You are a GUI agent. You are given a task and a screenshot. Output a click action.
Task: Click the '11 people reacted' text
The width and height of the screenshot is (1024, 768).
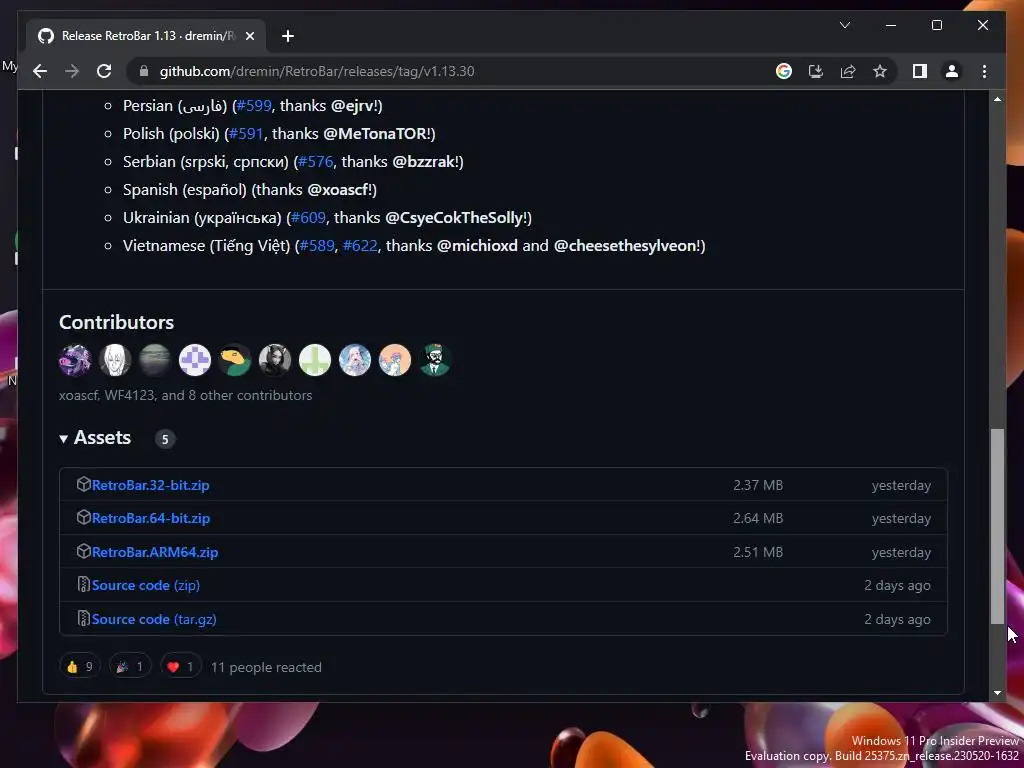[266, 667]
